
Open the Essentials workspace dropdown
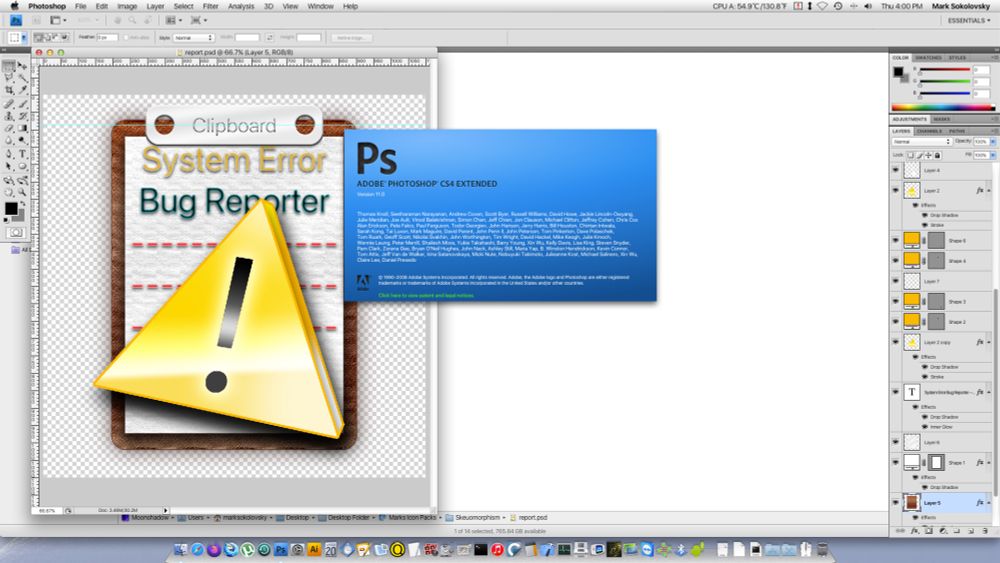coord(969,20)
